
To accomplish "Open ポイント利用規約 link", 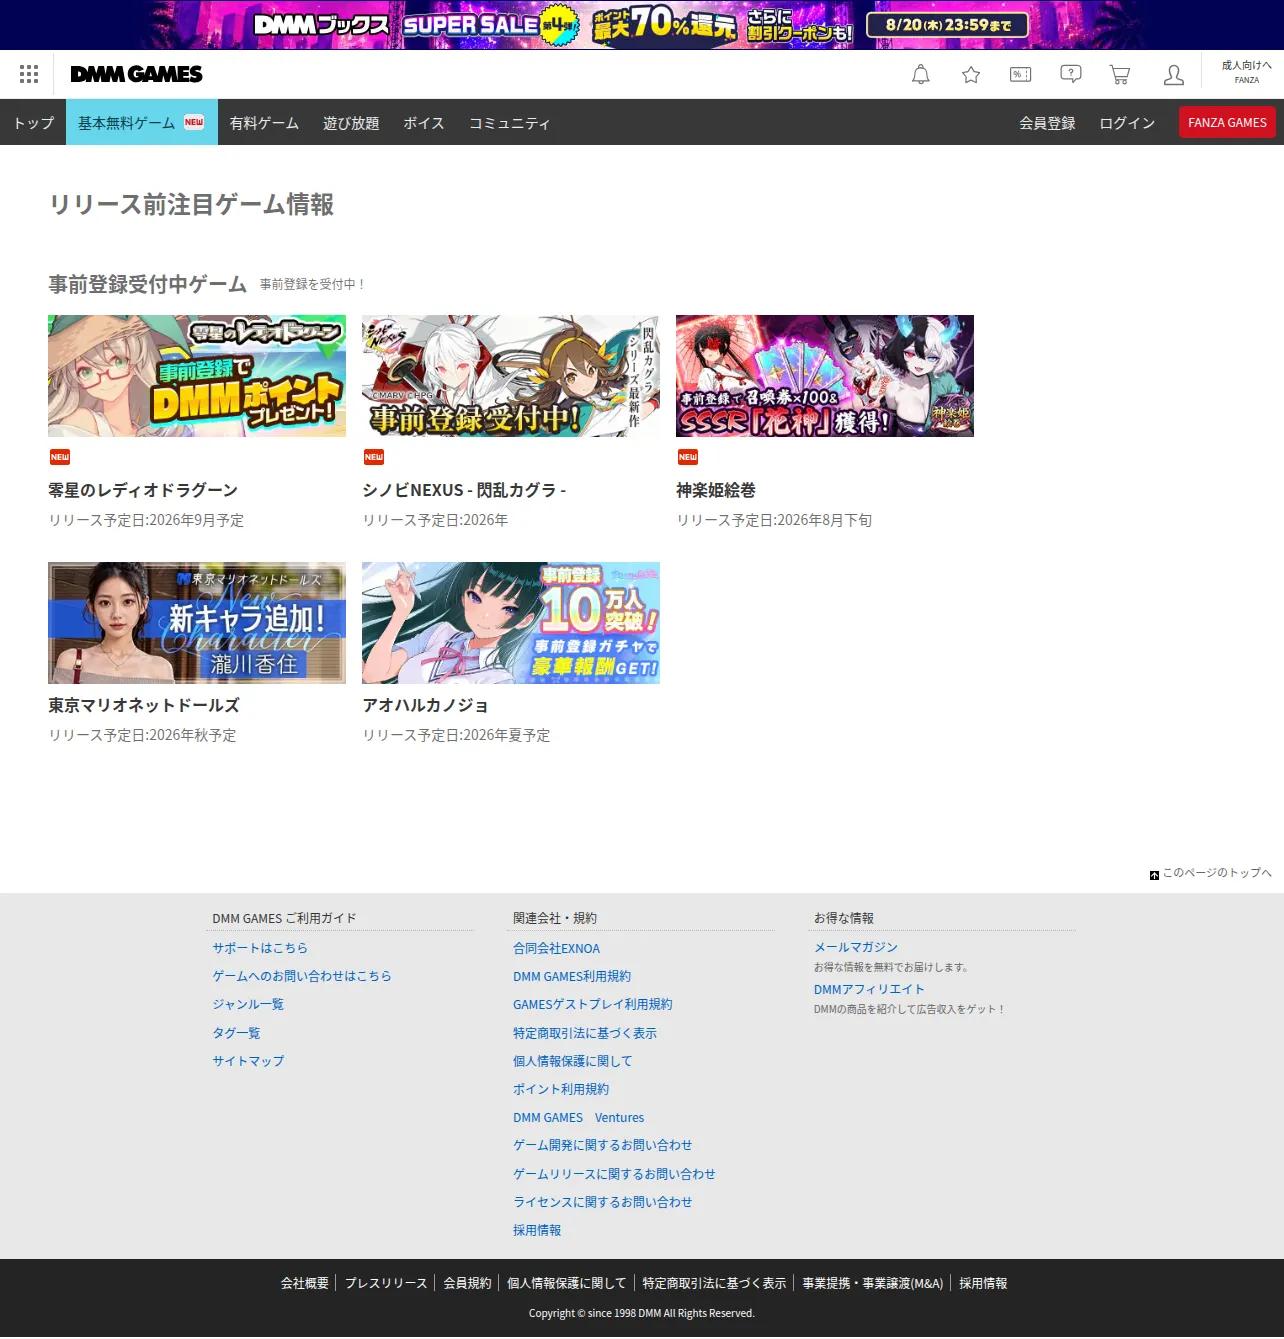I will (561, 1089).
